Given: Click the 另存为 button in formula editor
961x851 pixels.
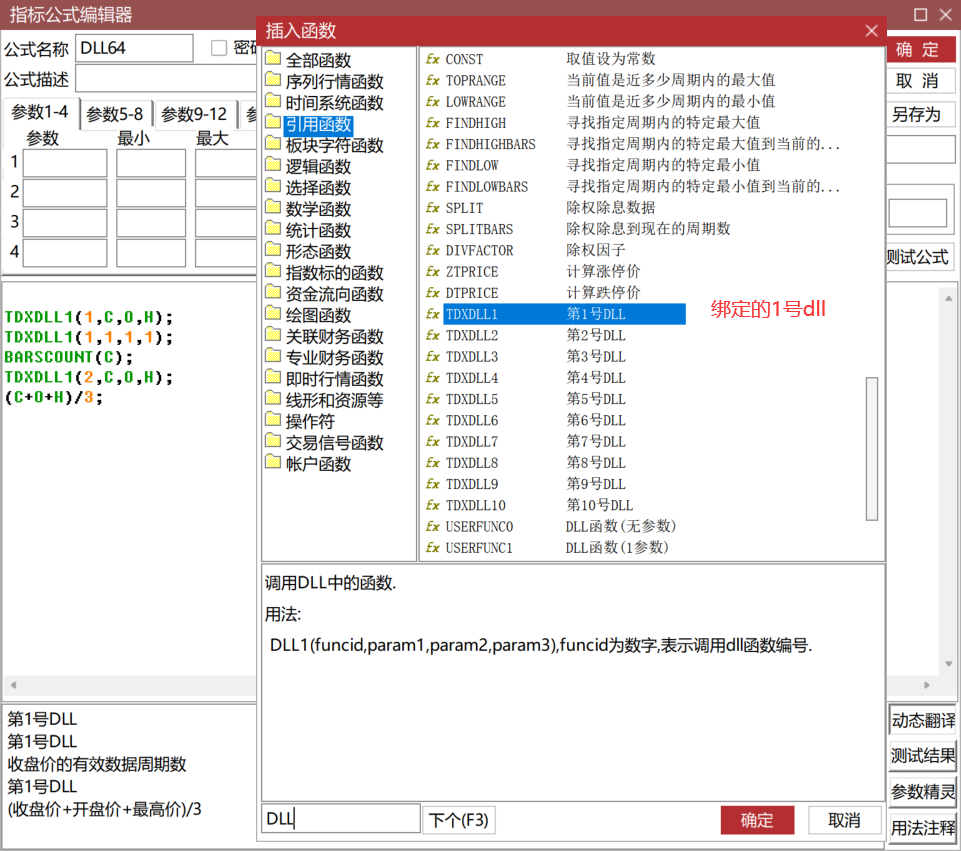Looking at the screenshot, I should tap(920, 115).
